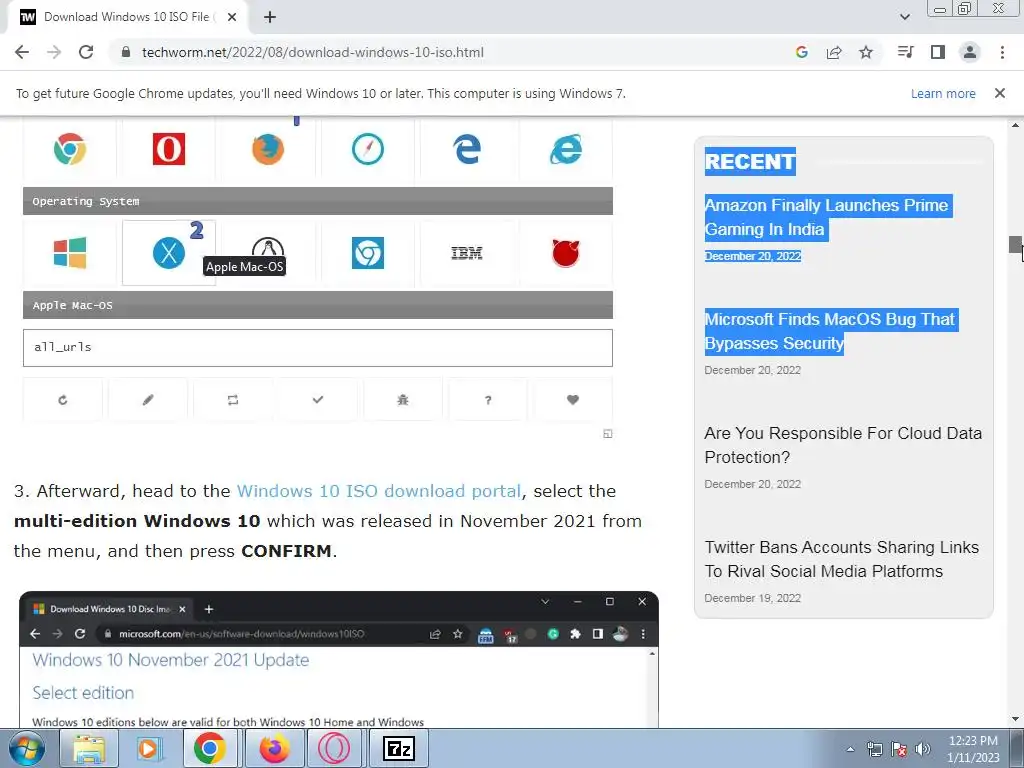Click the volume speaker tray icon

(923, 749)
